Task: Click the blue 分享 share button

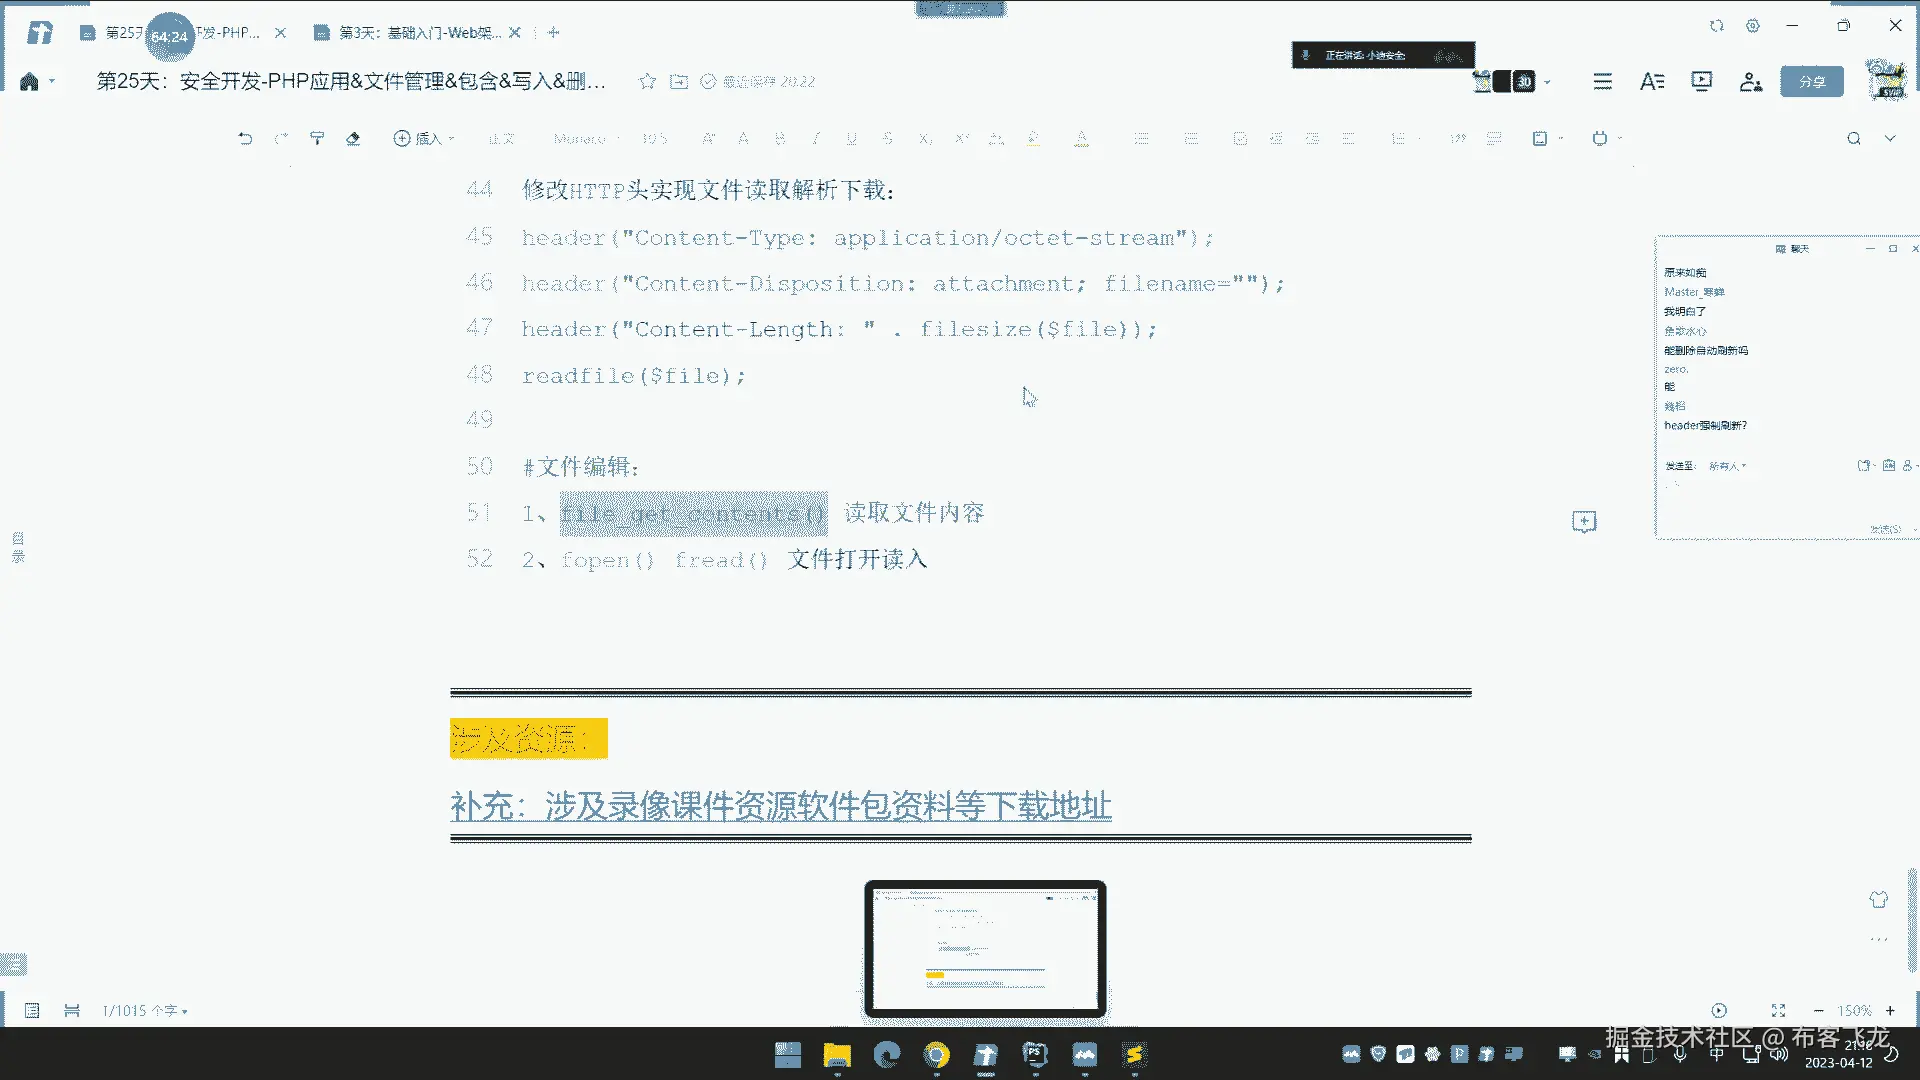Action: (1812, 82)
